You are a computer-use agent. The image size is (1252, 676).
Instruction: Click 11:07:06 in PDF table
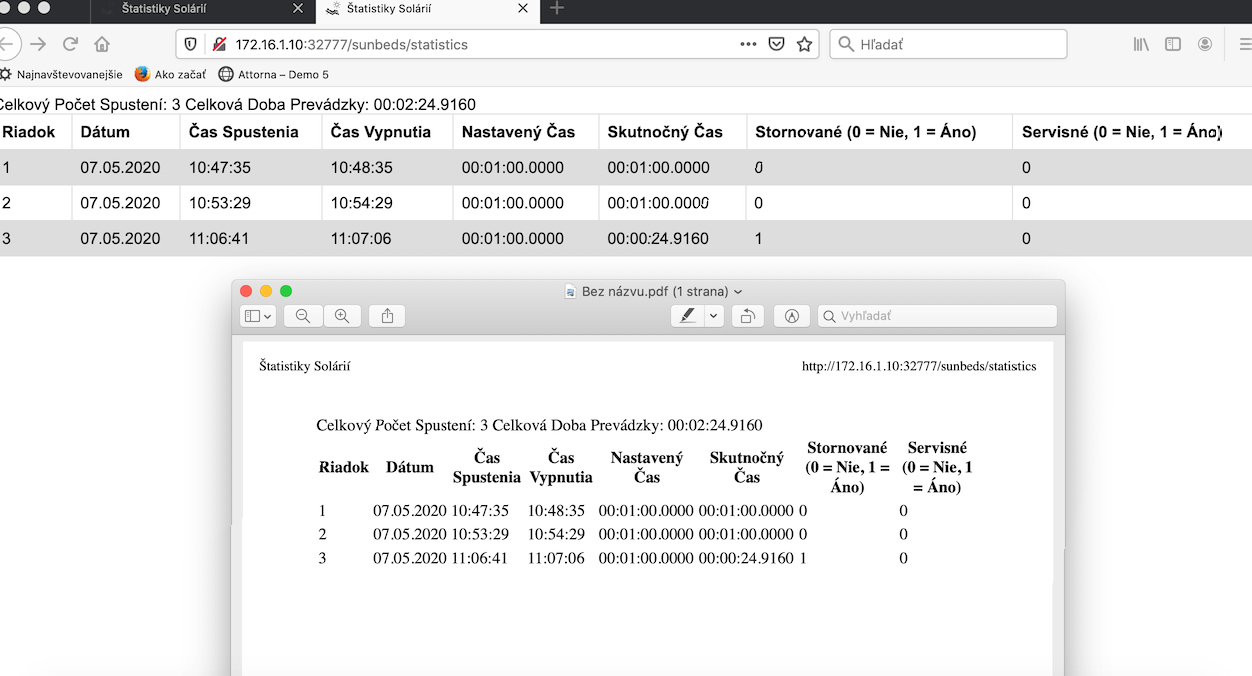tap(556, 558)
